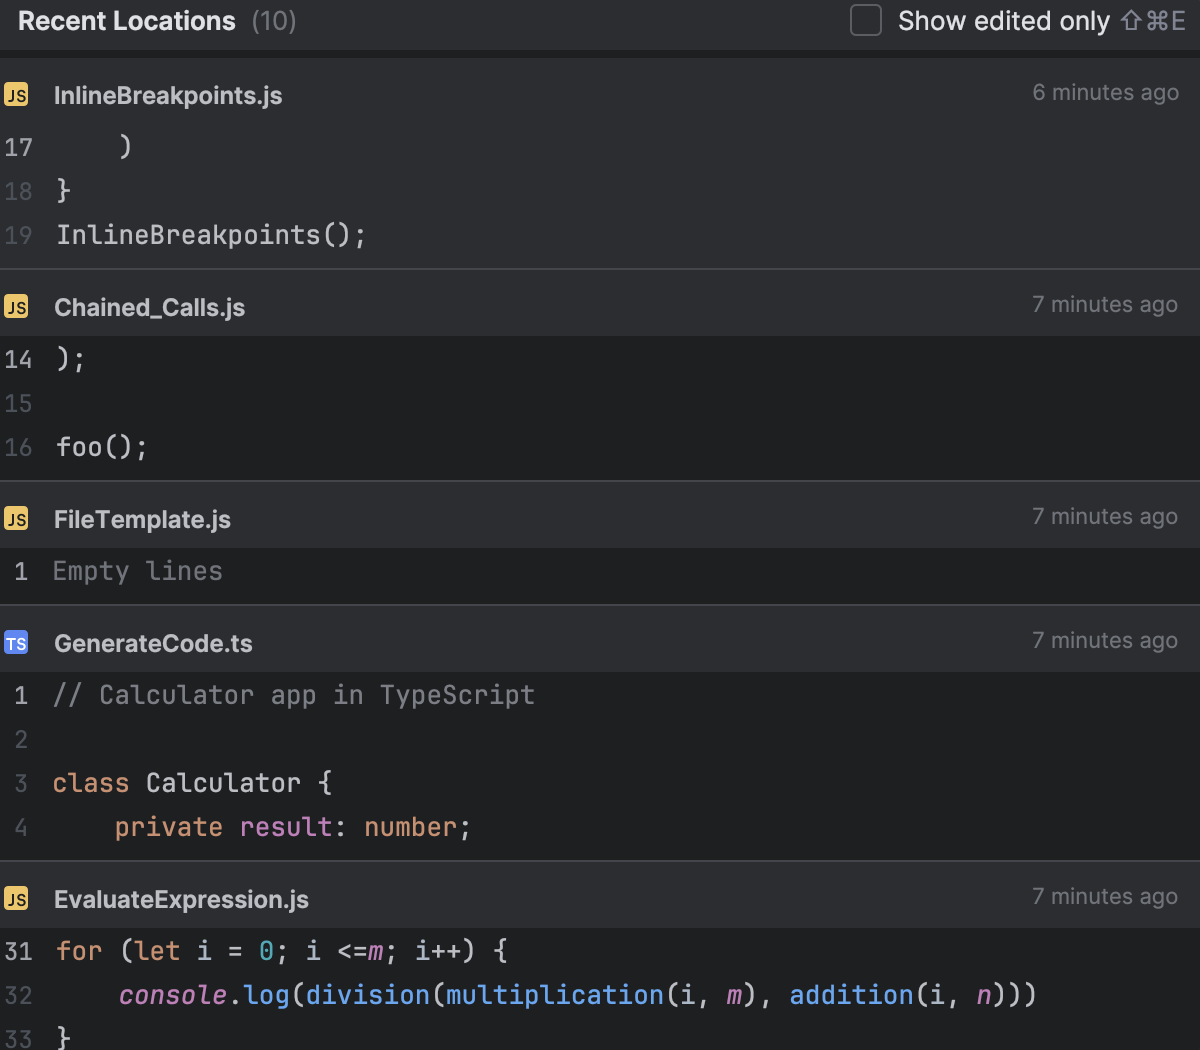Screen dimensions: 1200x1050
Task: Click the for loop line in EvaluateExpression.js
Action: (280, 950)
